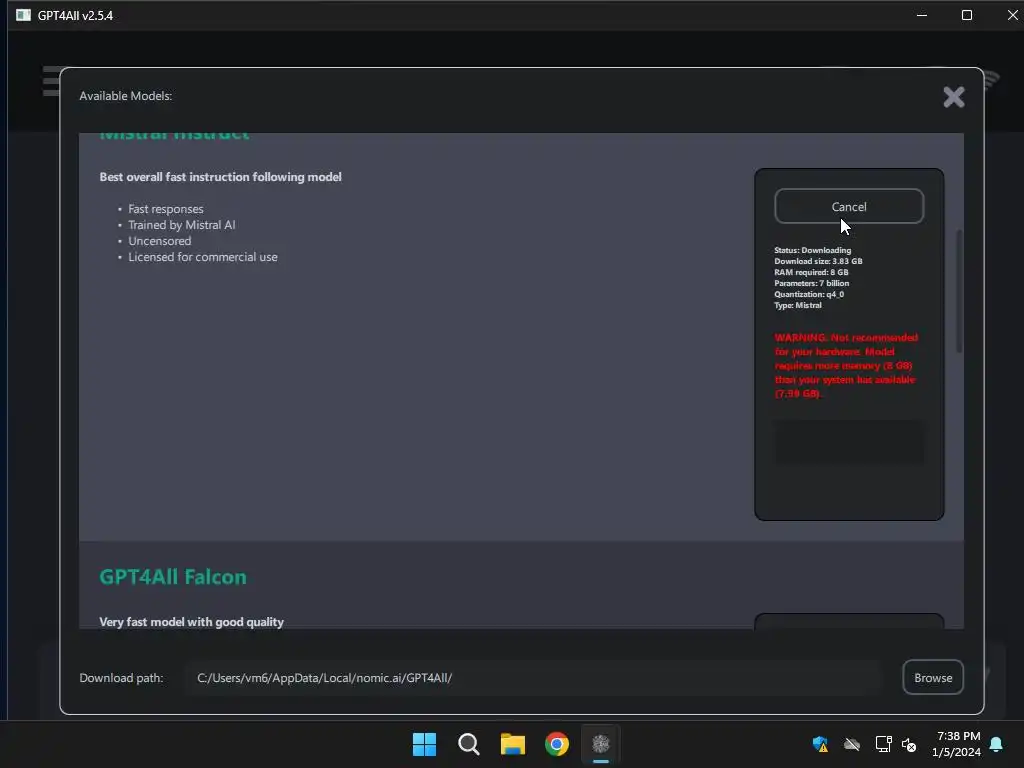Select the 'Parameters: 7 billion' text
The image size is (1024, 768).
pyautogui.click(x=812, y=283)
